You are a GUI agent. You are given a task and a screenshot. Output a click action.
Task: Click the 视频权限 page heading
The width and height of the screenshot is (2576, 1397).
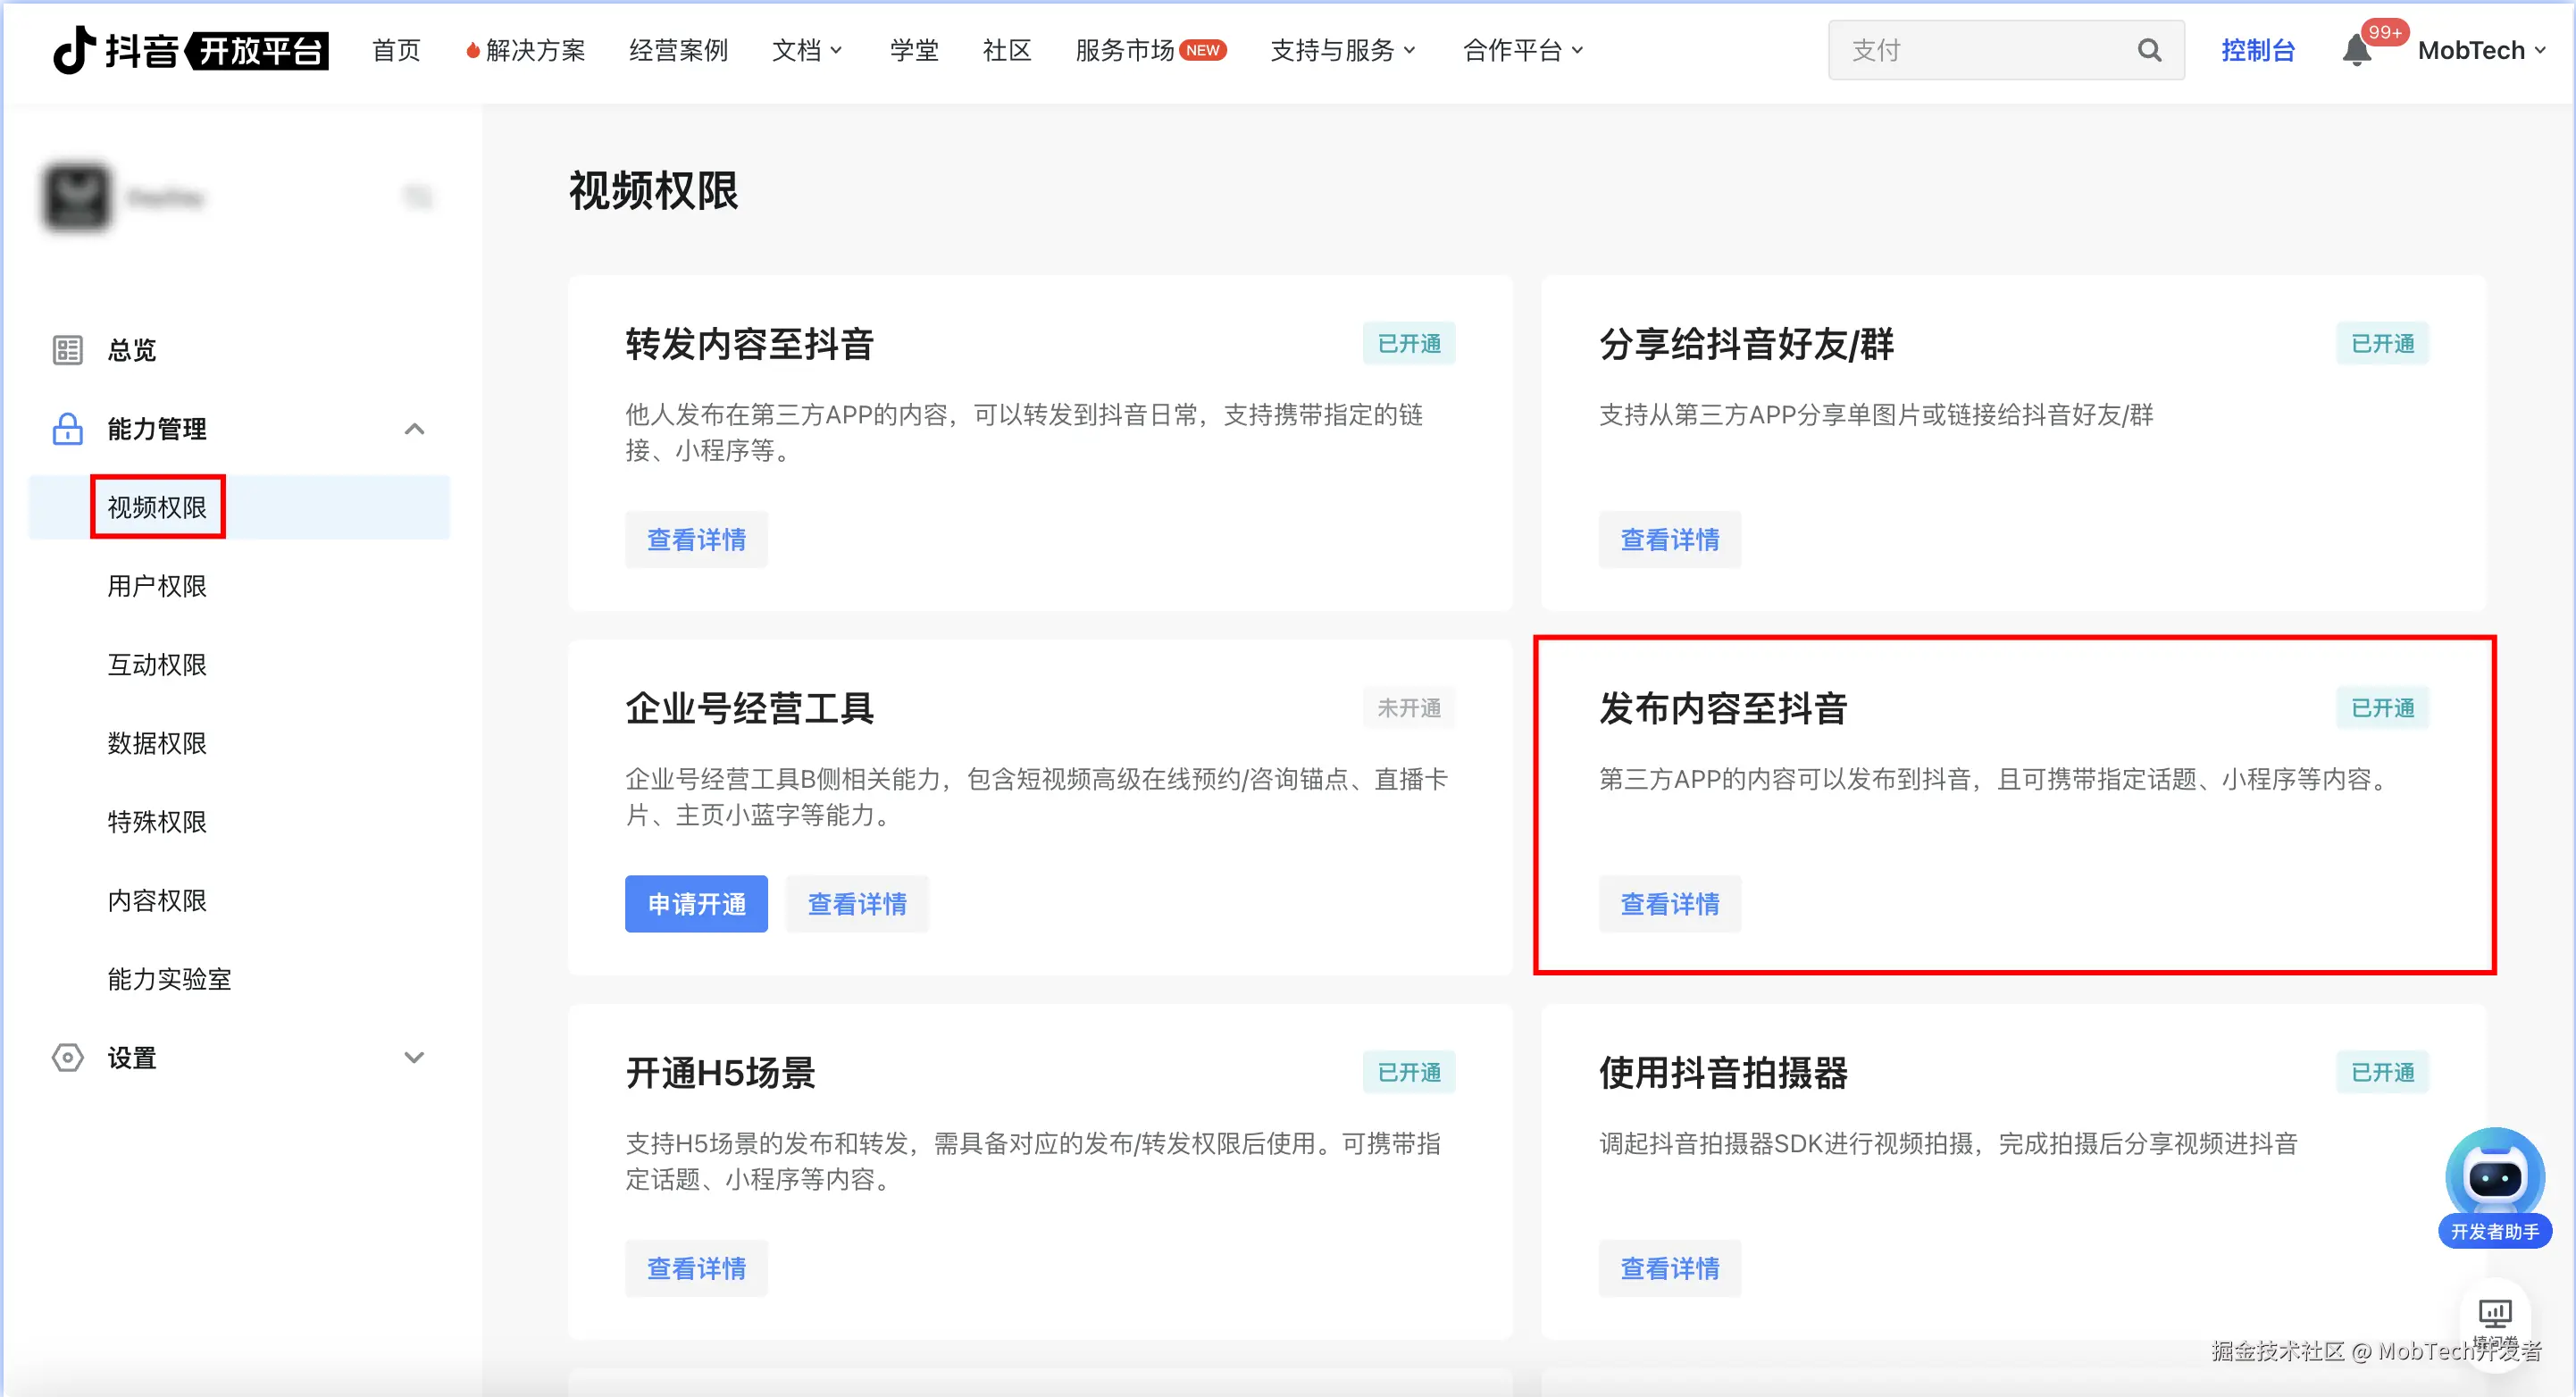pyautogui.click(x=653, y=190)
